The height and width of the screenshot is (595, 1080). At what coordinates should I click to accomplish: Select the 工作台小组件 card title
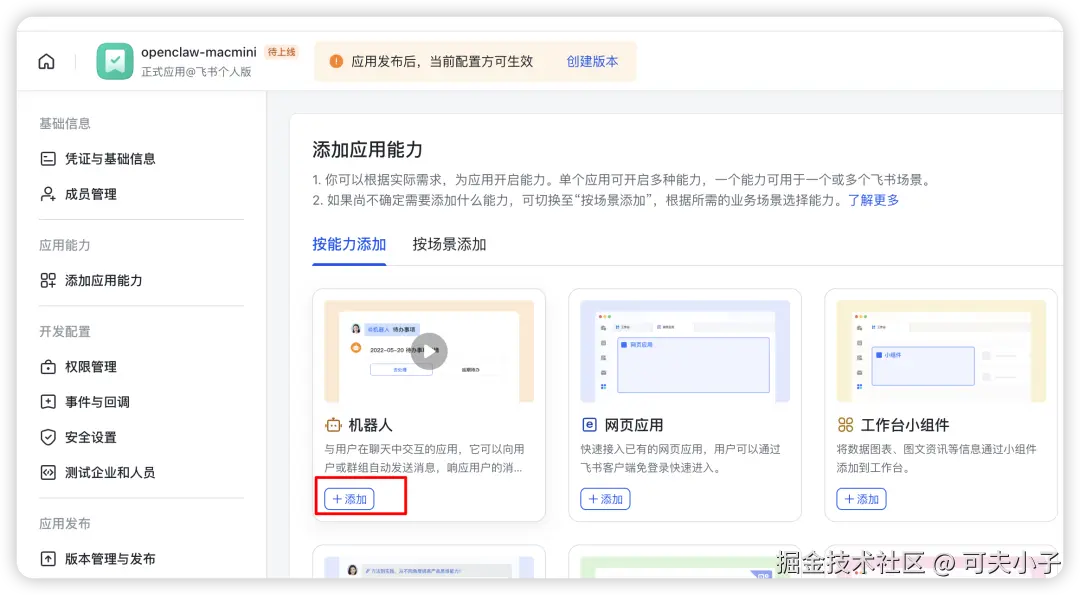(905, 425)
